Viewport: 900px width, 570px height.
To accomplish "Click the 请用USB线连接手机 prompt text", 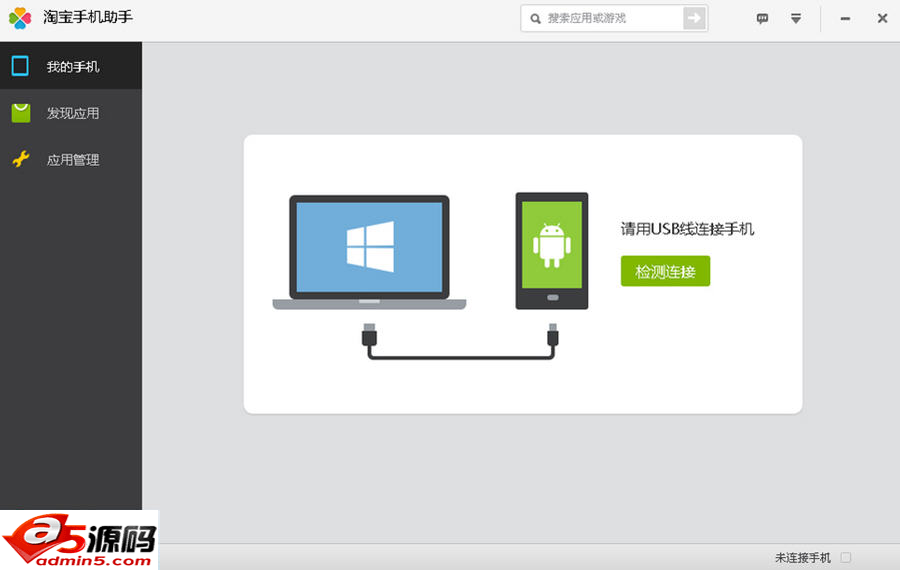I will 687,229.
